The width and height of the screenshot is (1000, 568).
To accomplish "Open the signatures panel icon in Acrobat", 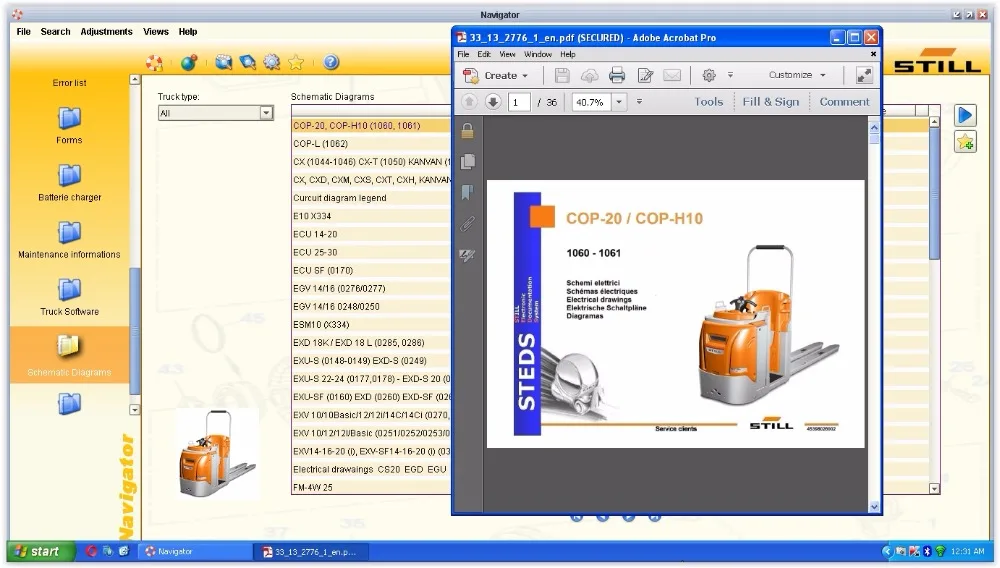I will [x=467, y=255].
